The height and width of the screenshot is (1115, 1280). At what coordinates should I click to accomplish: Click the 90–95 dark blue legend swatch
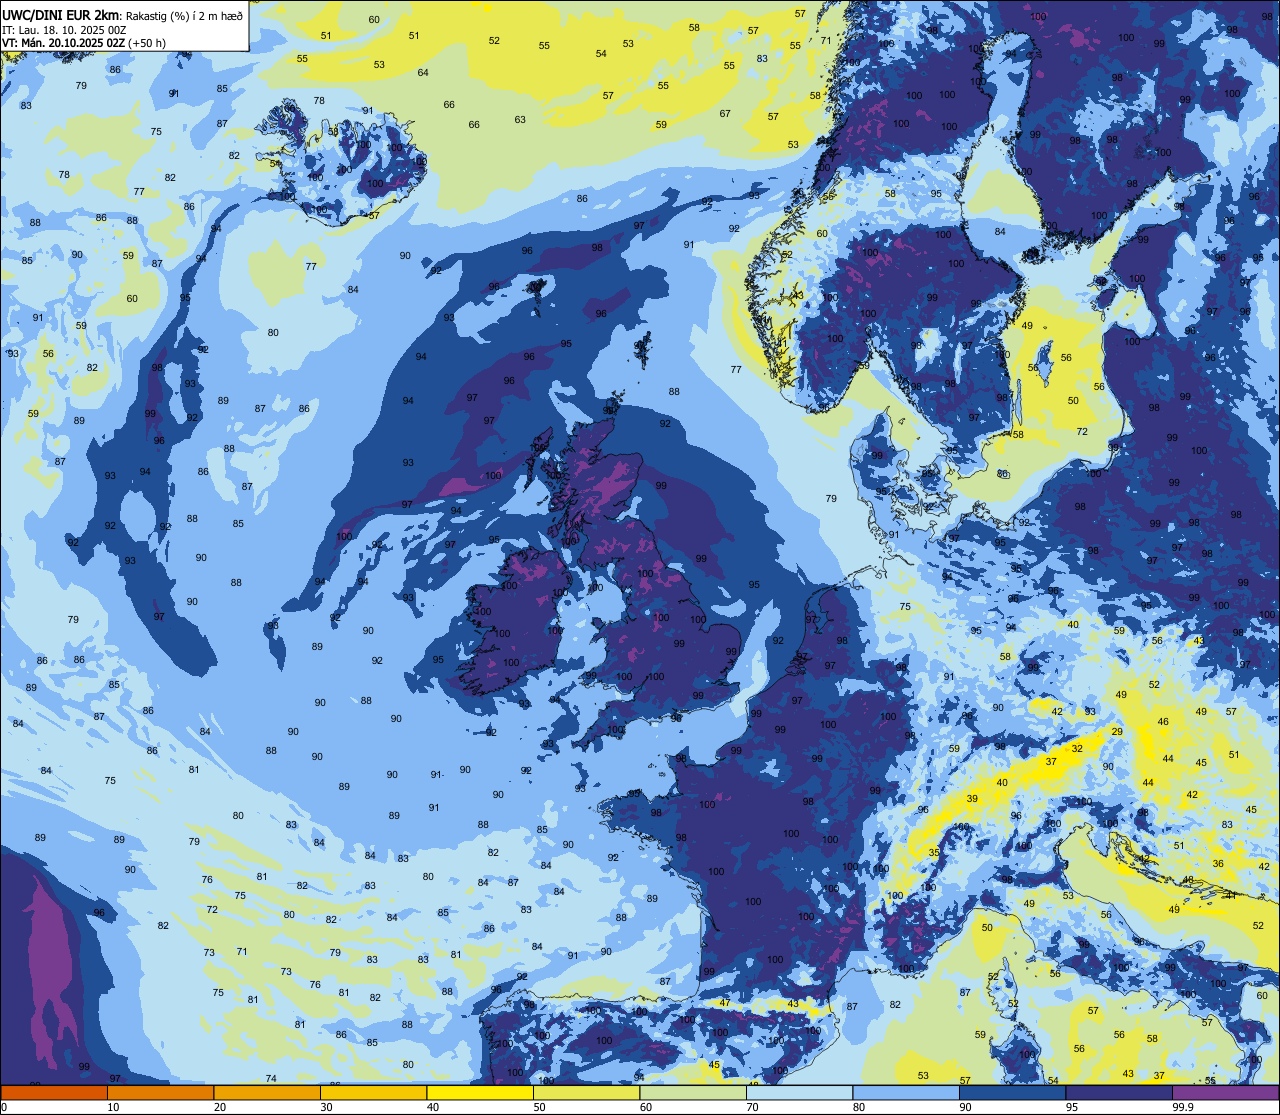click(x=1012, y=1093)
